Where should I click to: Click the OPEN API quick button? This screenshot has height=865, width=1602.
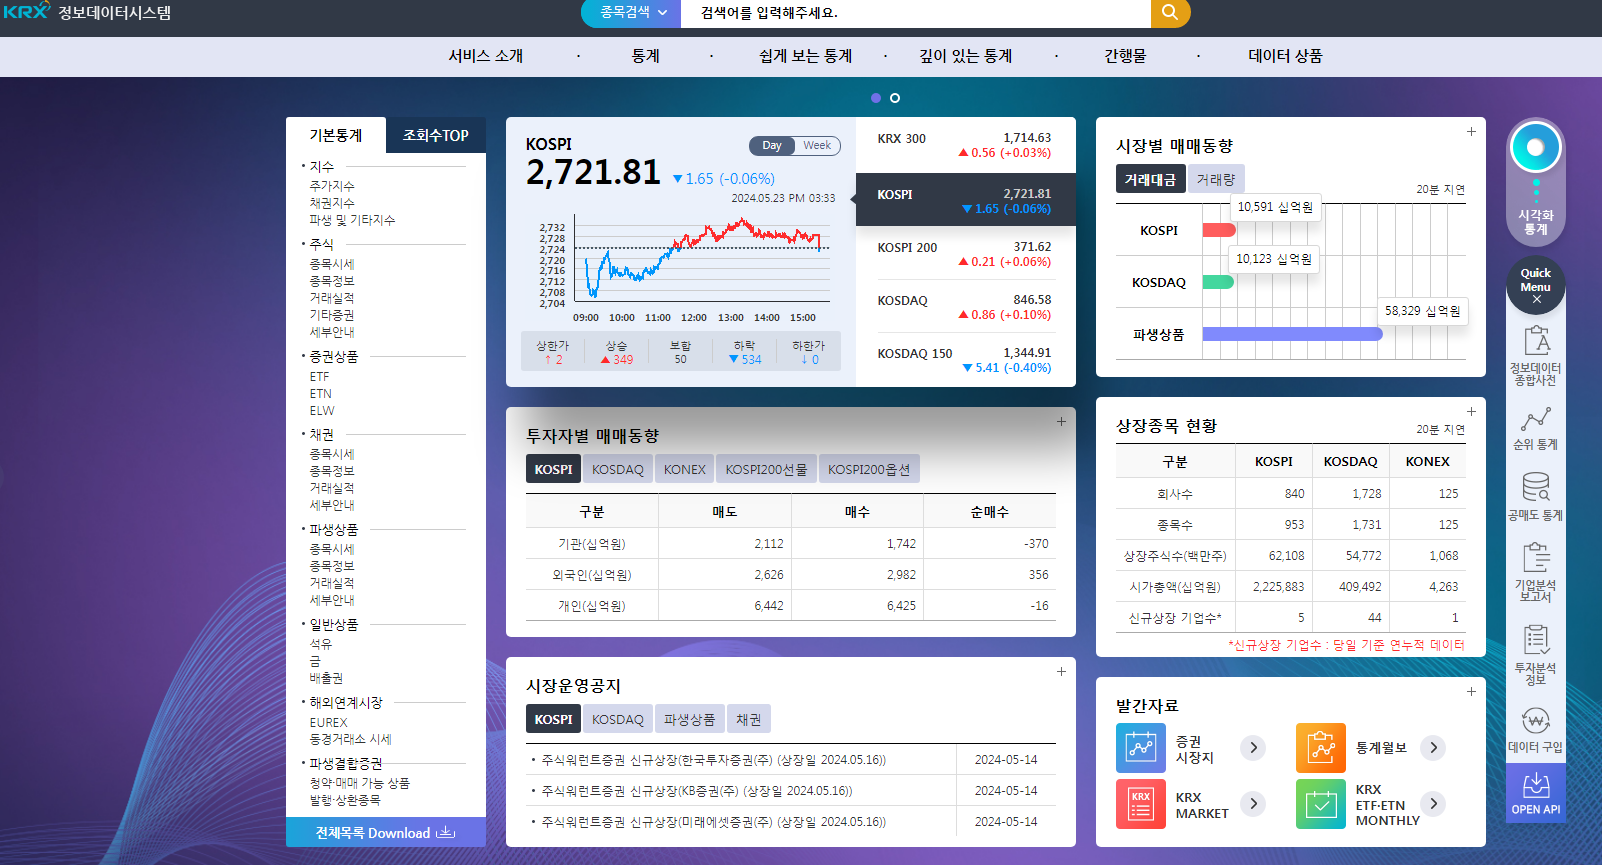pos(1536,793)
